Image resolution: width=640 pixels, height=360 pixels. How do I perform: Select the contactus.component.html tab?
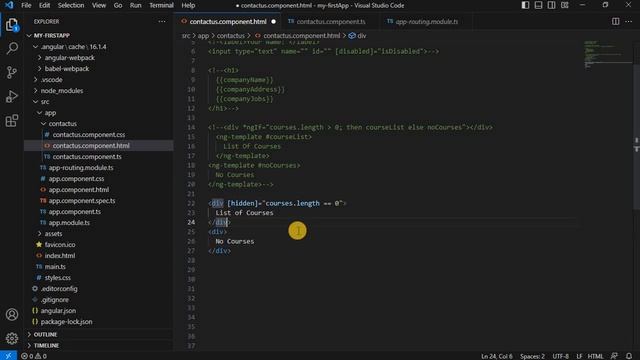pyautogui.click(x=228, y=21)
